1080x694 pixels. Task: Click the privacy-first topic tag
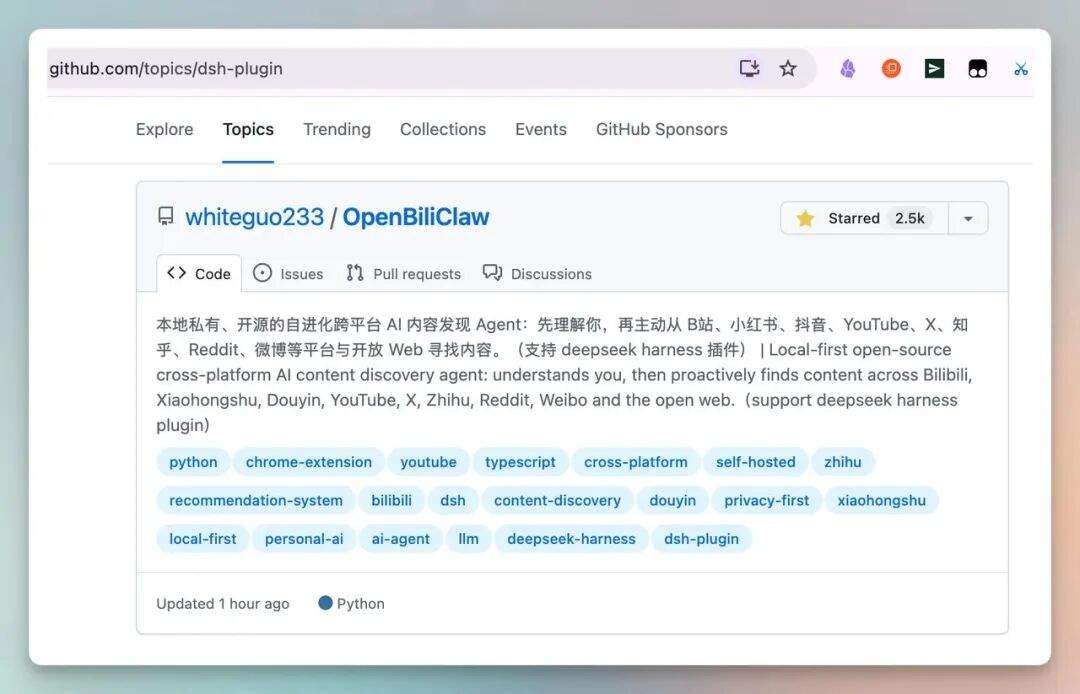click(x=767, y=501)
